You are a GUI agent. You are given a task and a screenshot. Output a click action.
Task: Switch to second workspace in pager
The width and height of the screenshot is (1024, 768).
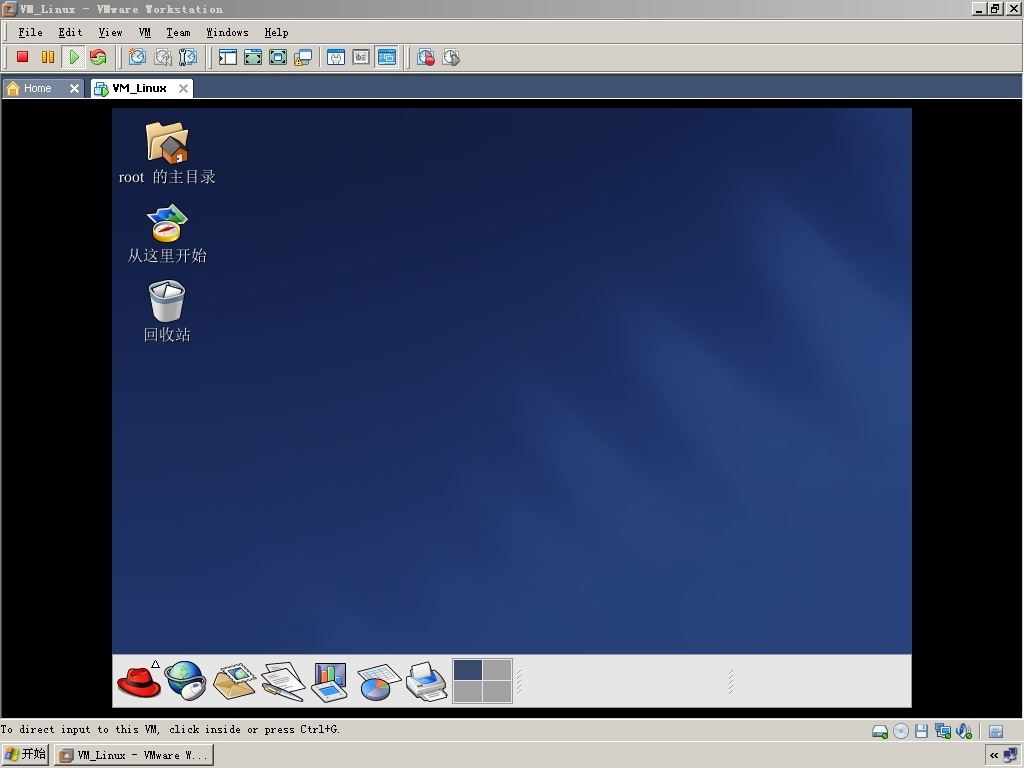[x=497, y=669]
